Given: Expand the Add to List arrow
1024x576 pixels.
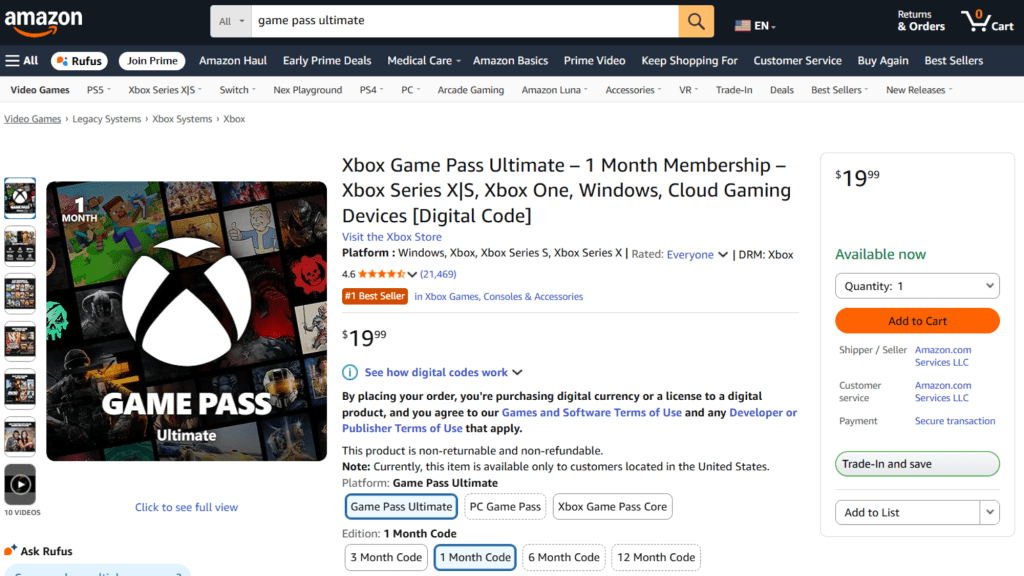Looking at the screenshot, I should (990, 512).
